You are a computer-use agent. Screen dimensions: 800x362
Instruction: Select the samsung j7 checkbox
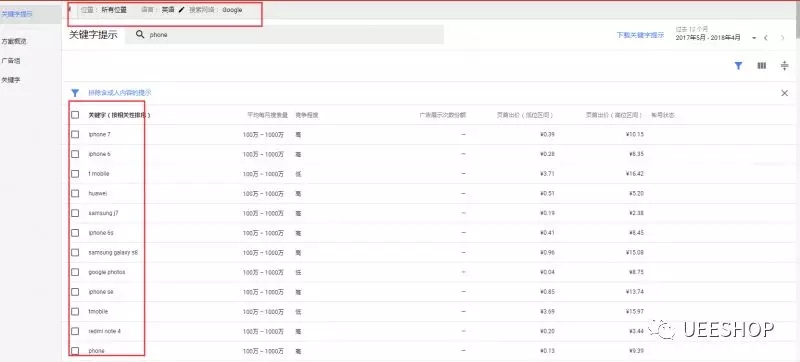click(x=75, y=213)
